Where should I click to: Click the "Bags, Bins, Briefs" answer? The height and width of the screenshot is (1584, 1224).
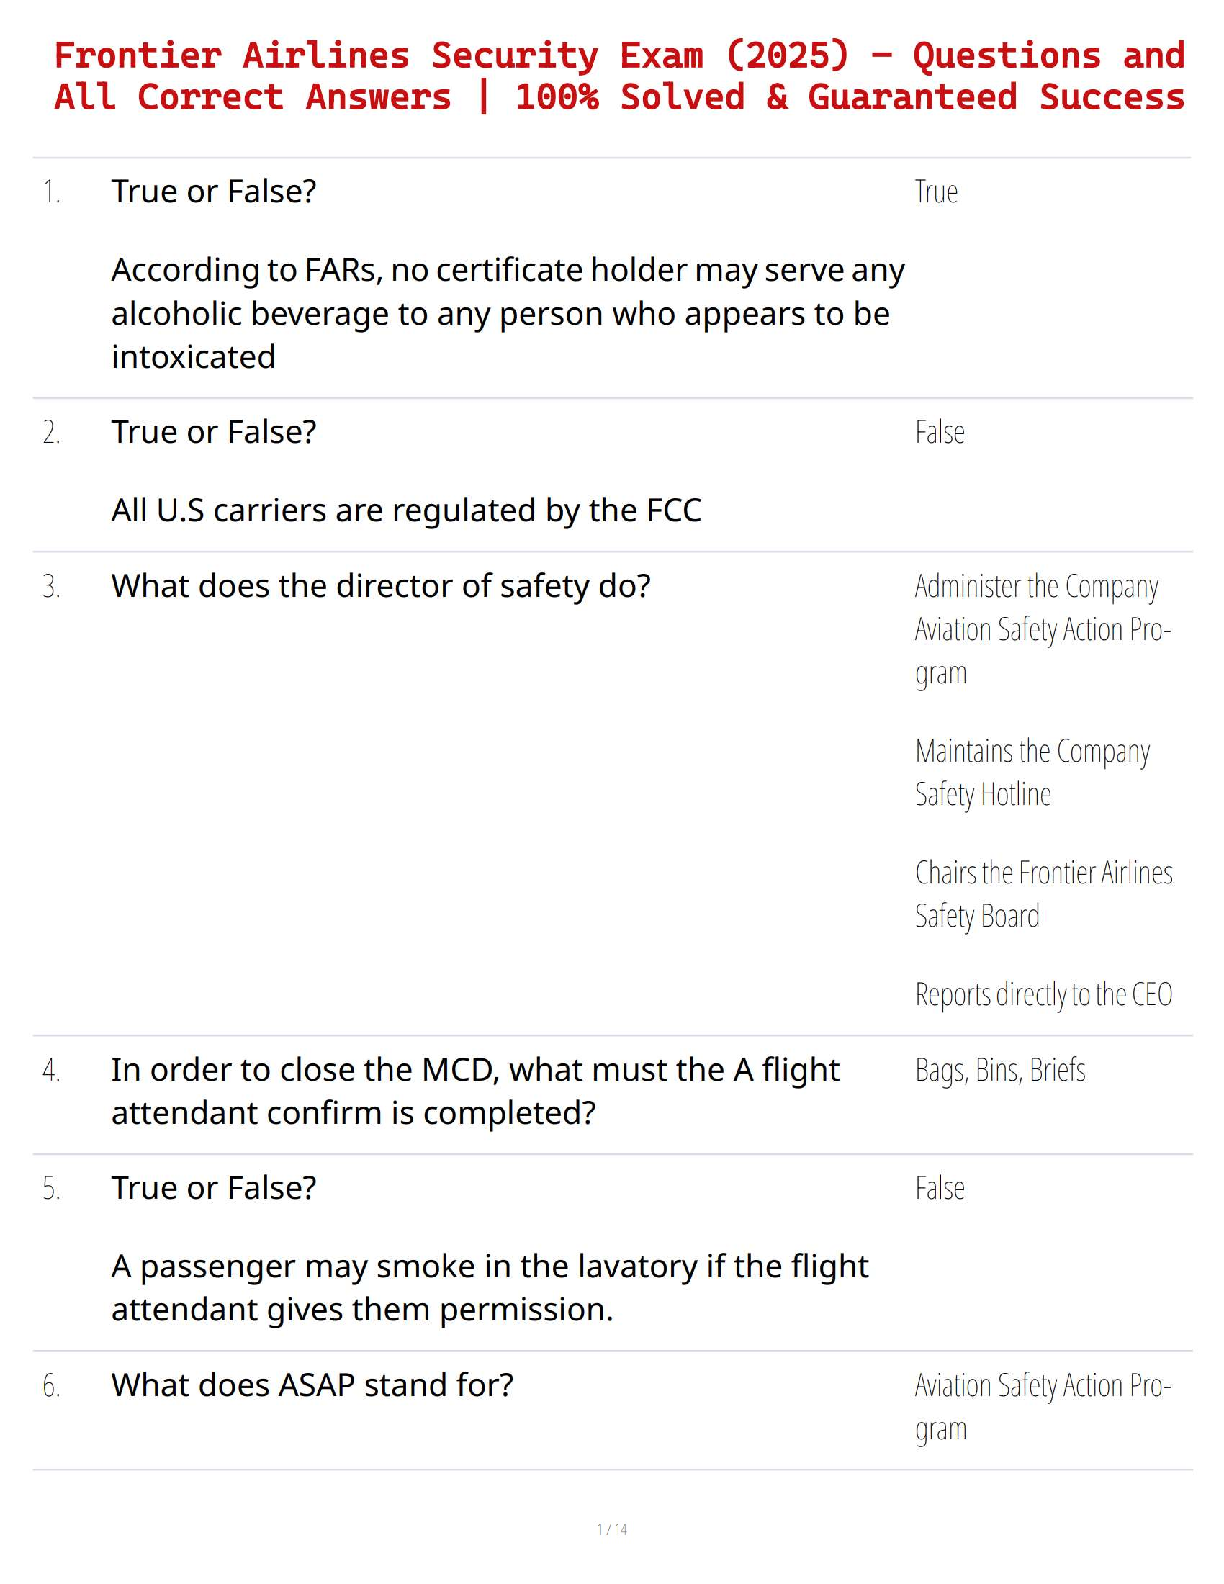pyautogui.click(x=1000, y=1070)
